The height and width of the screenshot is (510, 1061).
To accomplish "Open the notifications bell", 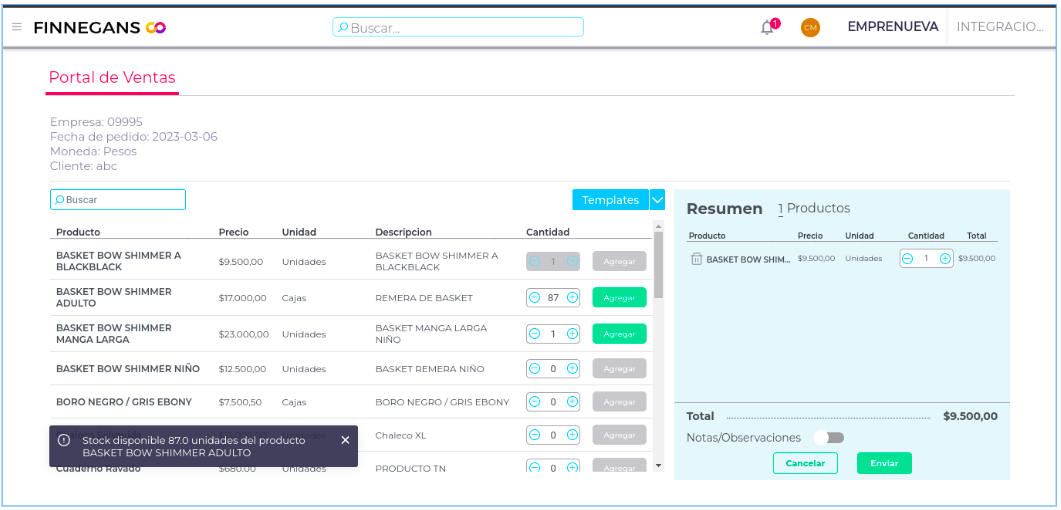I will pyautogui.click(x=767, y=28).
